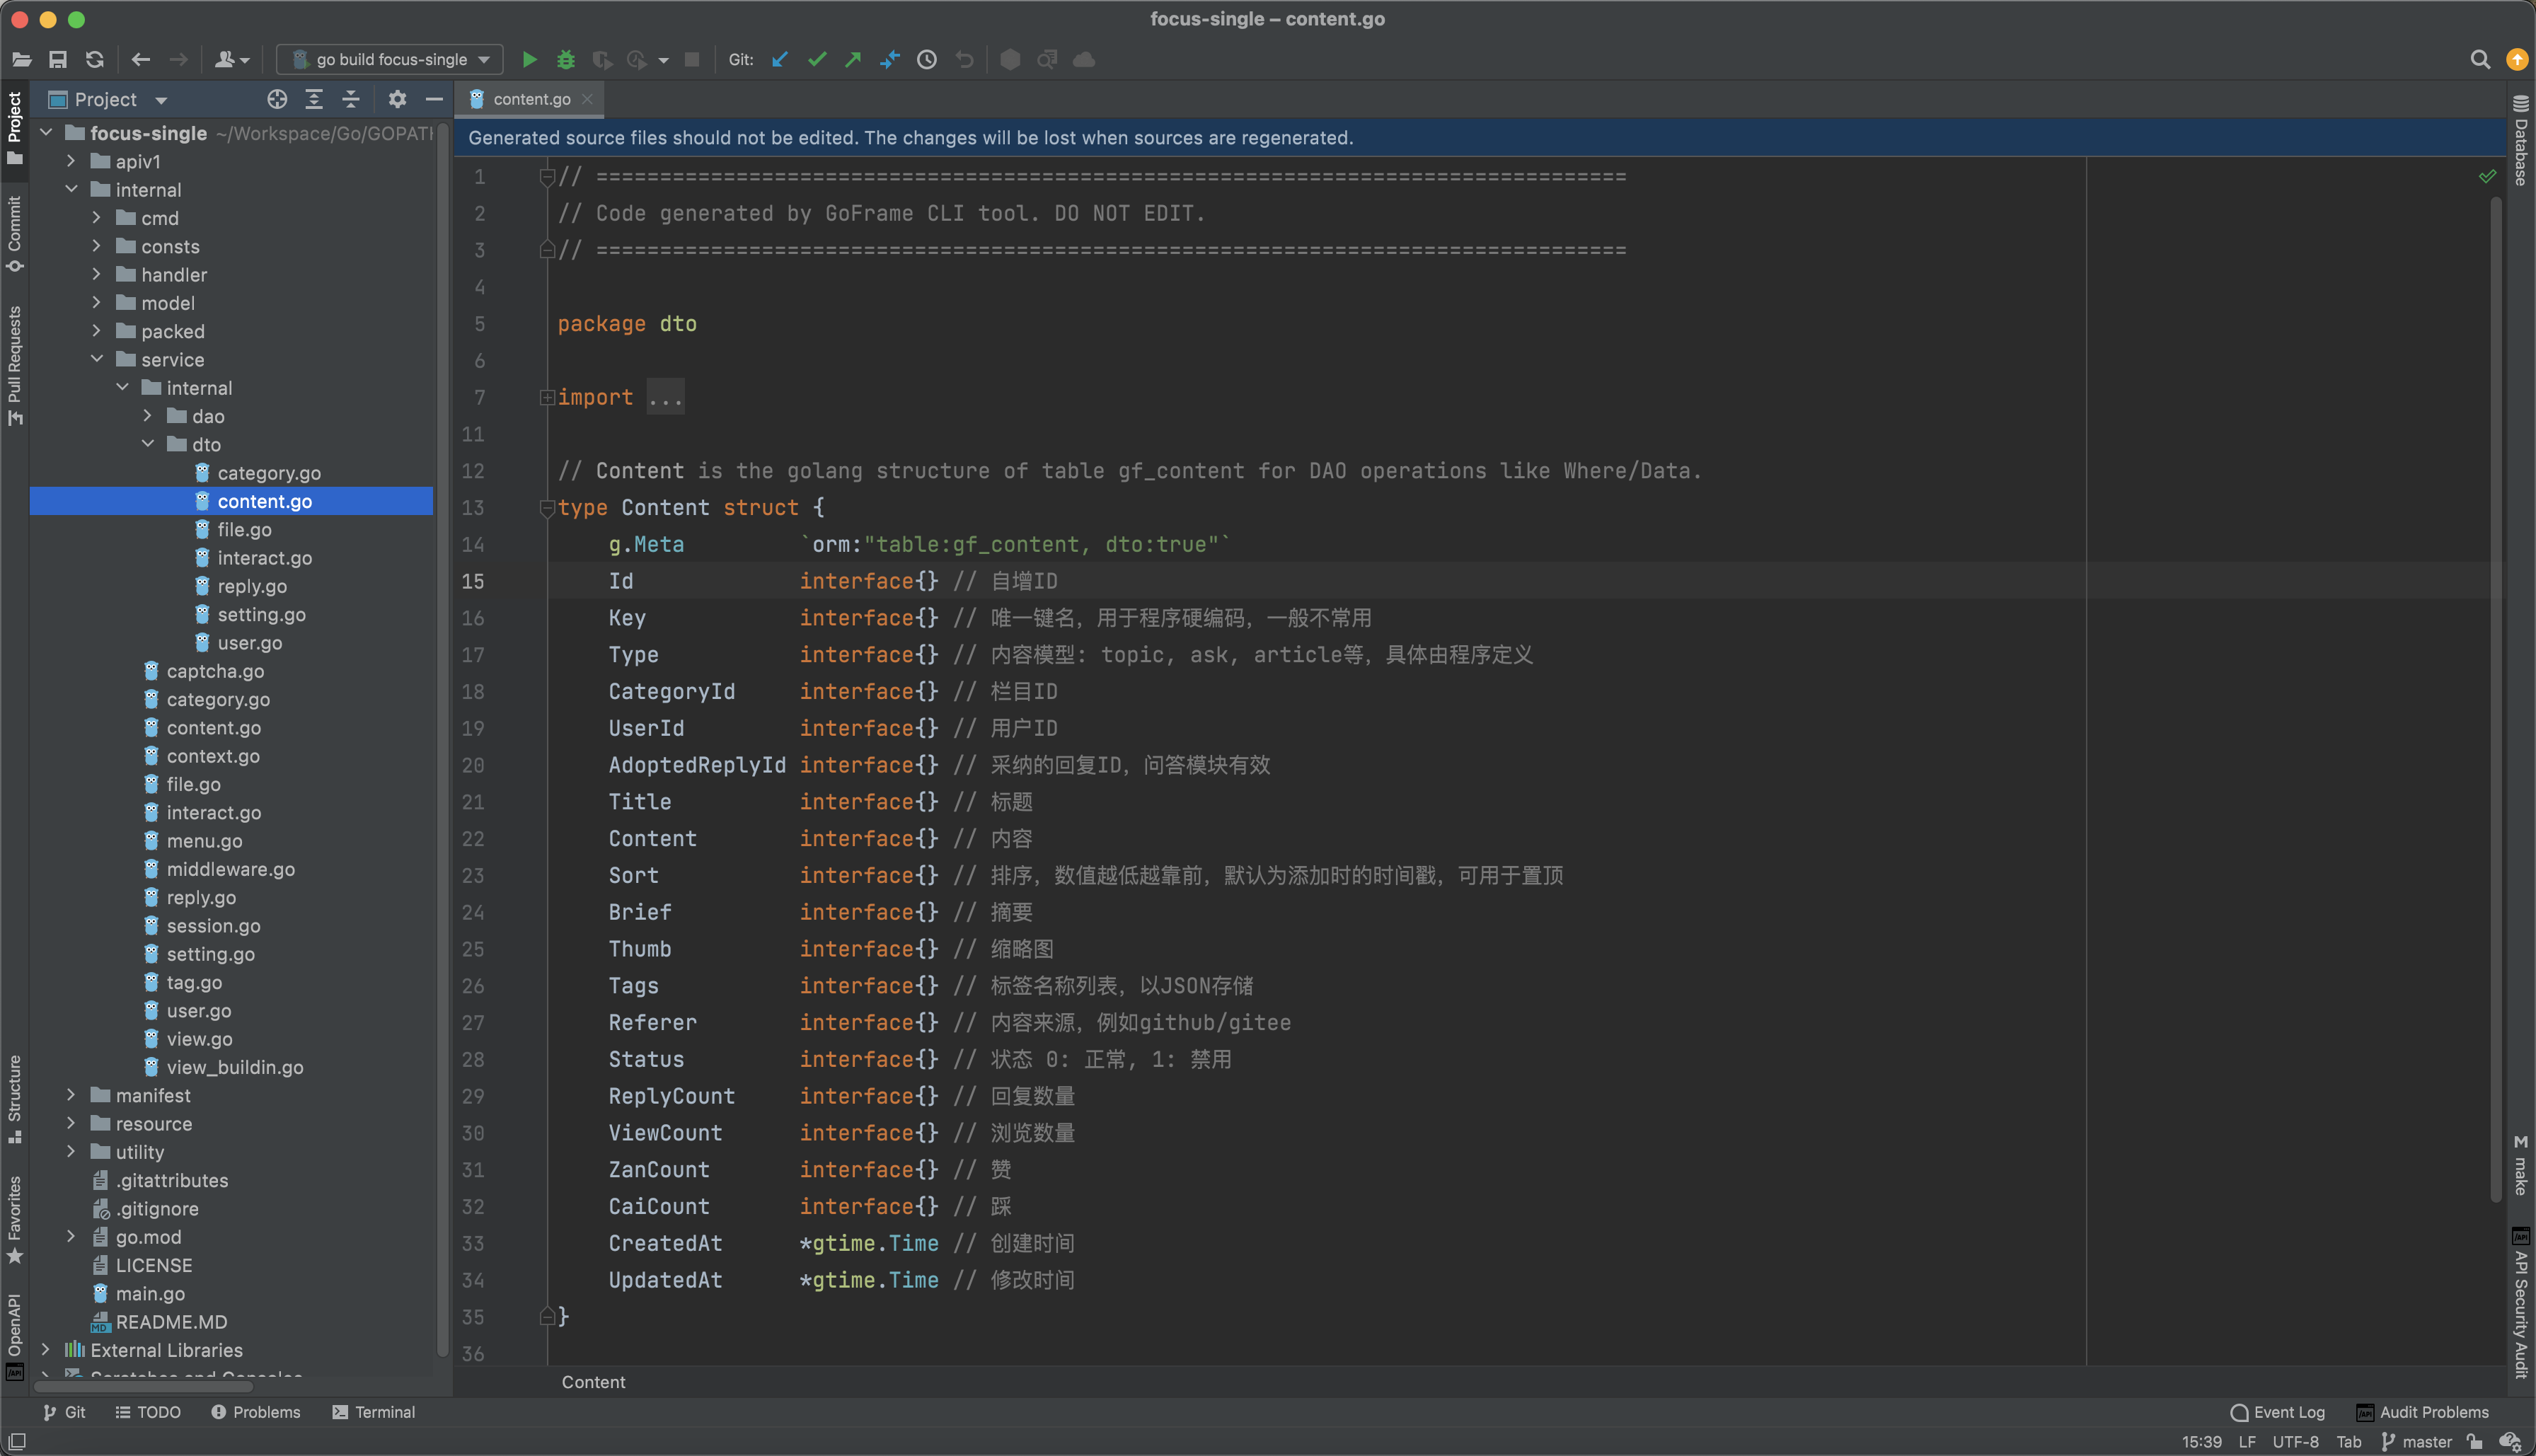Update project via the blue Git arrow
Image resolution: width=2536 pixels, height=1456 pixels.
coord(780,59)
